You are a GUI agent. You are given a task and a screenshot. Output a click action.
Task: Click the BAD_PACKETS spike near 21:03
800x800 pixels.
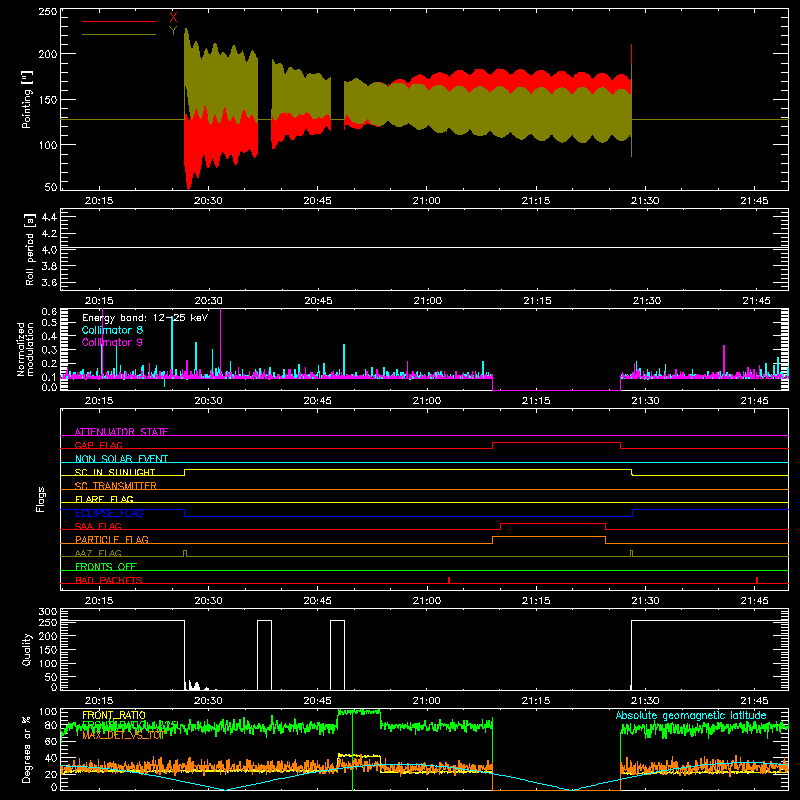click(x=449, y=580)
